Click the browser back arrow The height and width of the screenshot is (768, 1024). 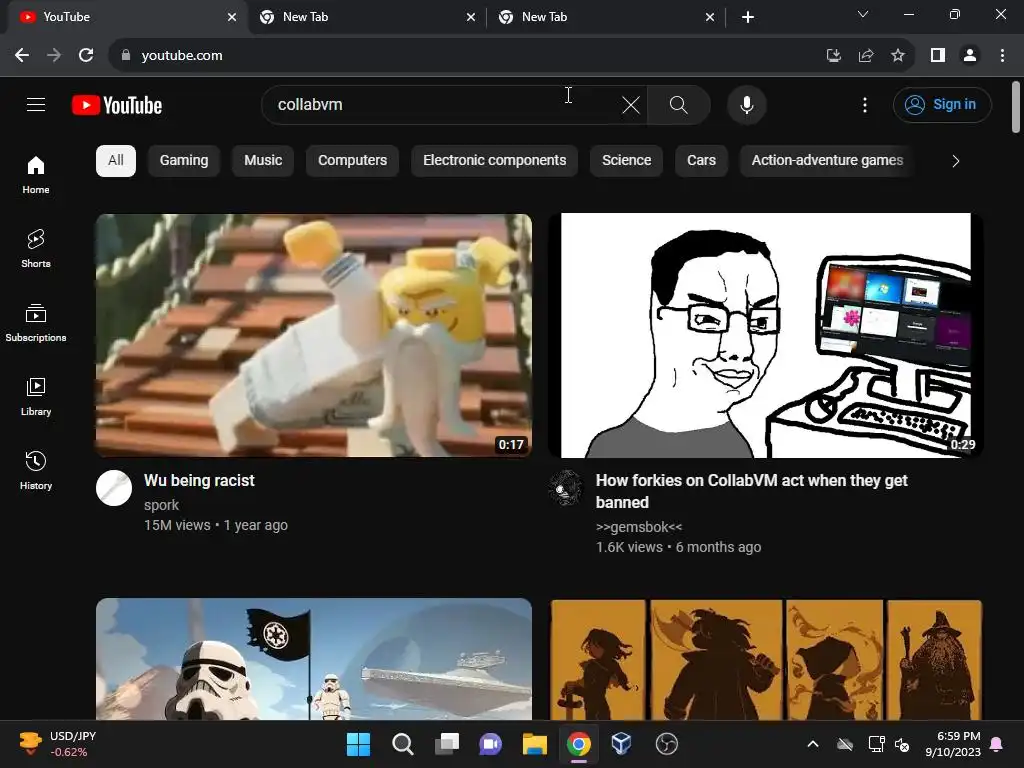22,56
